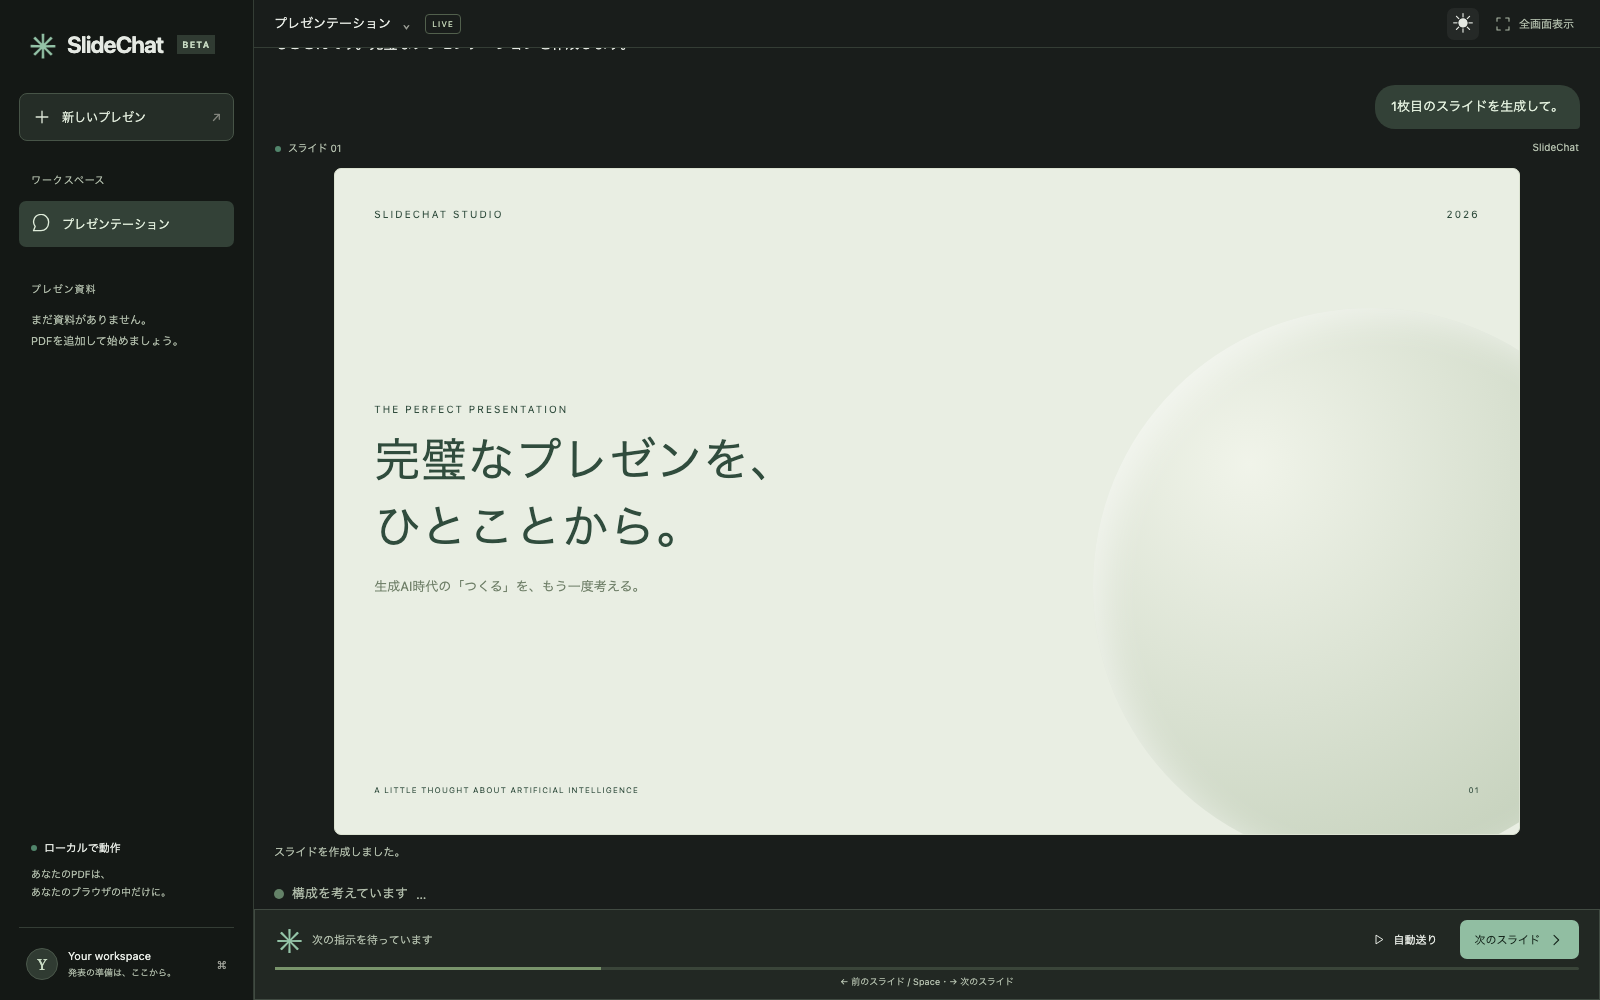Screen dimensions: 1600x1000
Task: Click the スライド 01 label
Action: 314,148
